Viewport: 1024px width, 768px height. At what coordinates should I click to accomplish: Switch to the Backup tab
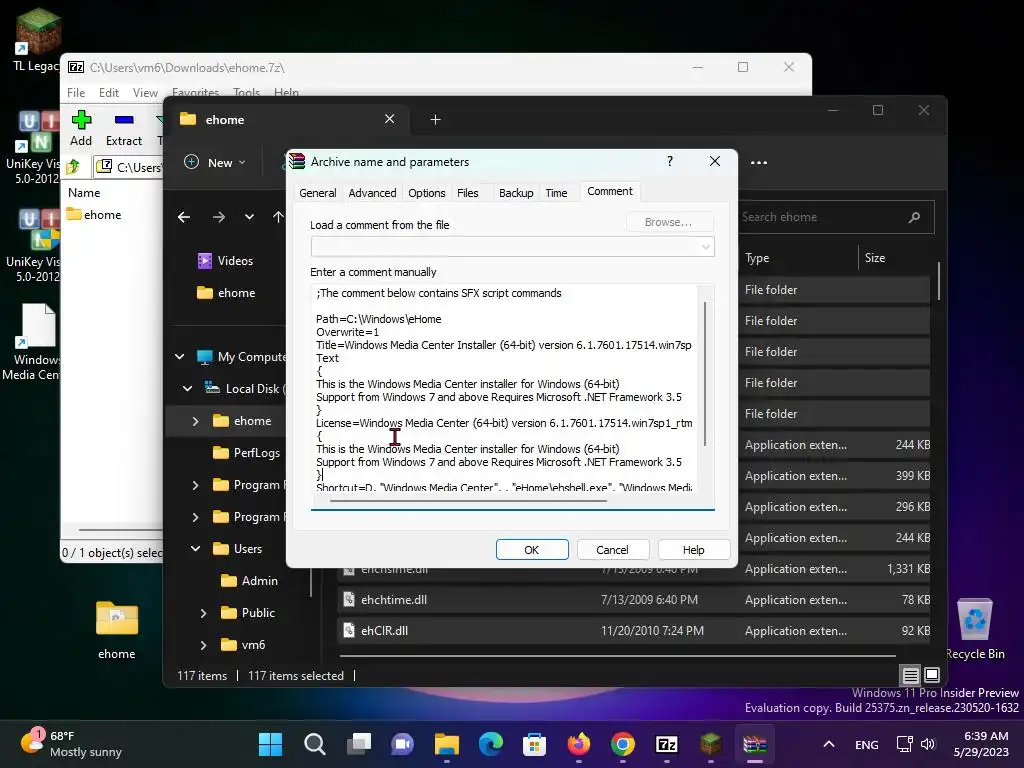(516, 193)
